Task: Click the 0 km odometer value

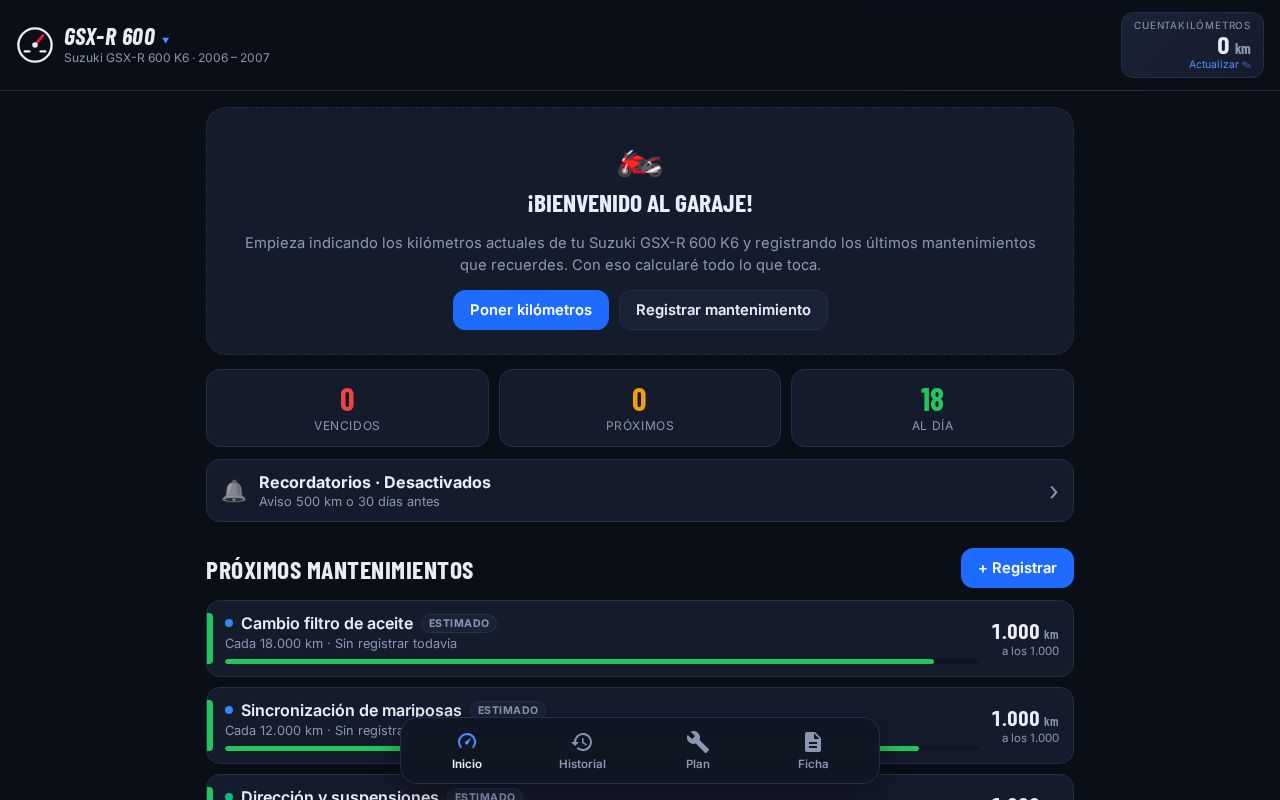Action: [x=1234, y=46]
